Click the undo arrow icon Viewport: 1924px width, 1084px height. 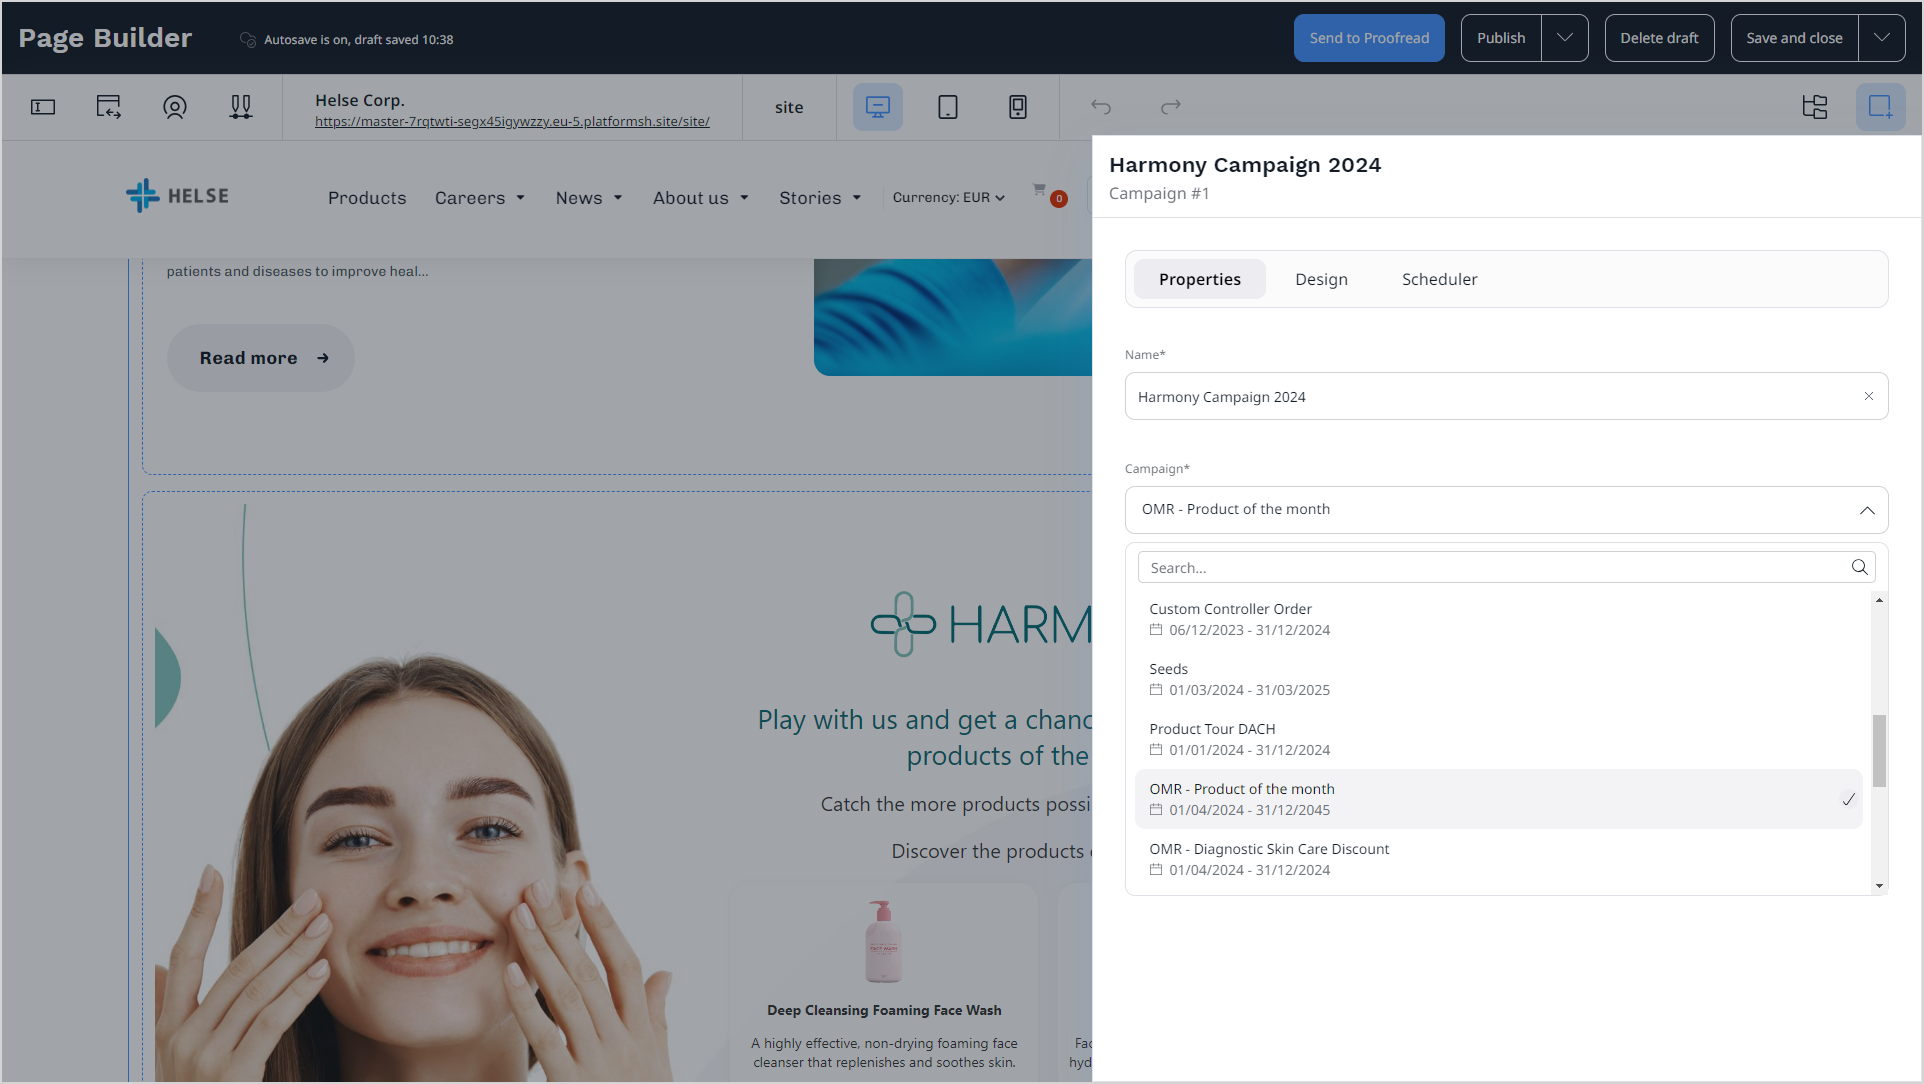click(1101, 107)
